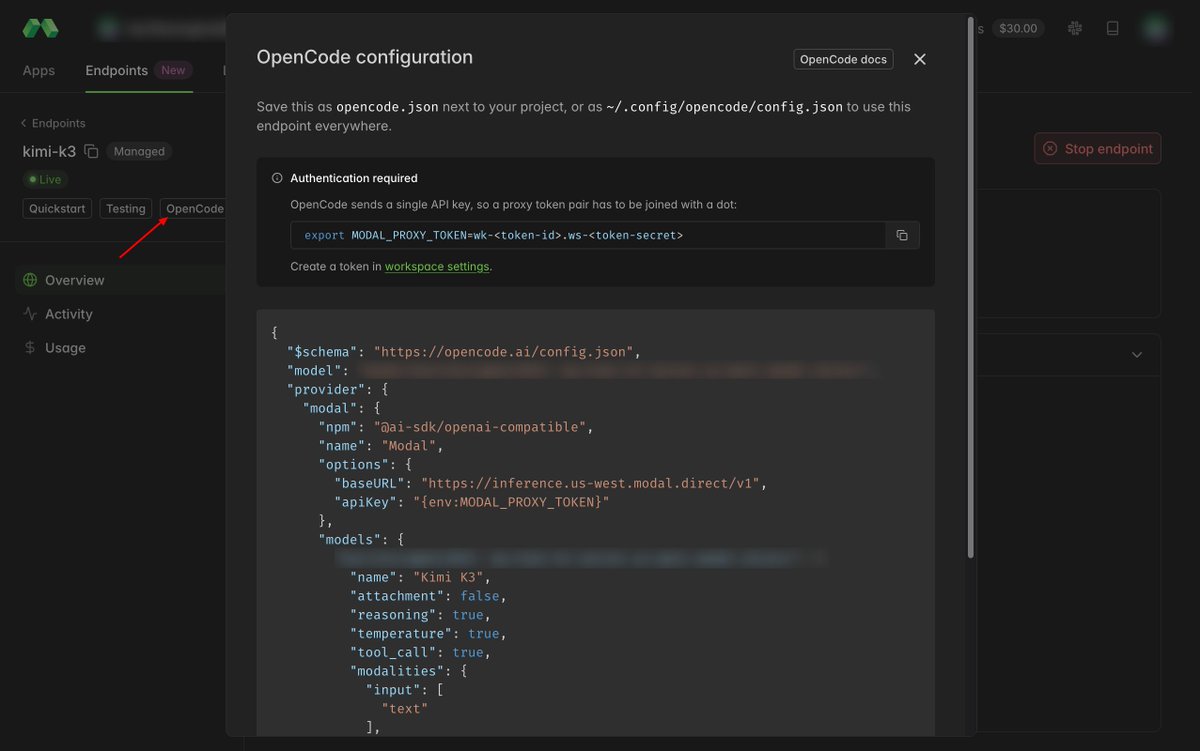Close the OpenCode configuration dialog

[920, 59]
